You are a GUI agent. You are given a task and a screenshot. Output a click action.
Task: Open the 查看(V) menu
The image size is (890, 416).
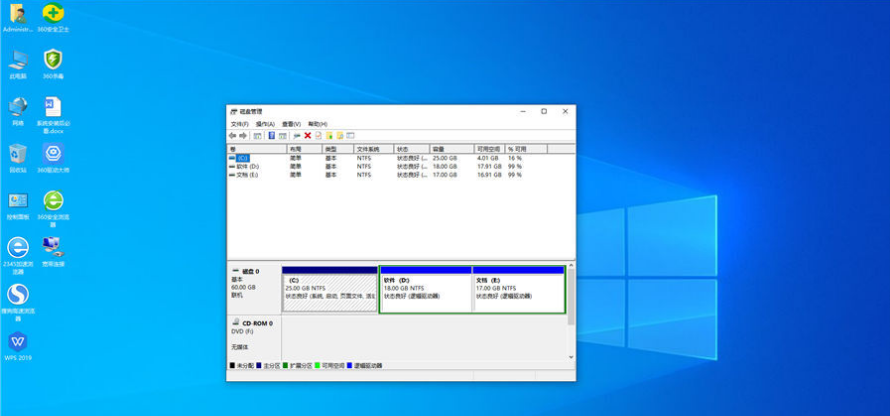point(291,124)
